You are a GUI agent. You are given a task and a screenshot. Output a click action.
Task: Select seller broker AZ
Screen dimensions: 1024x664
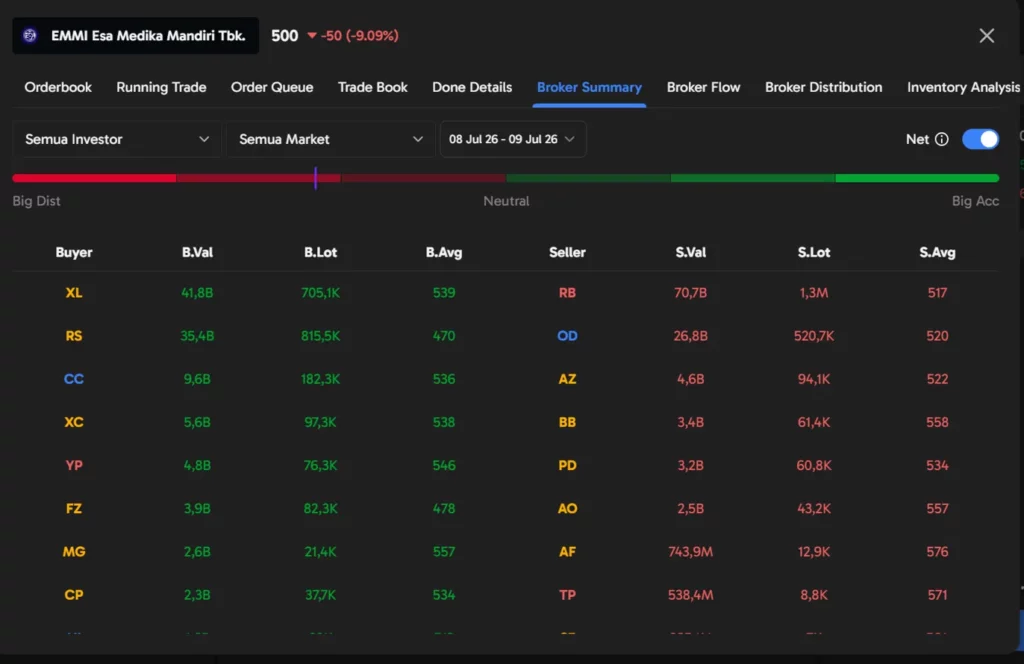pos(568,379)
